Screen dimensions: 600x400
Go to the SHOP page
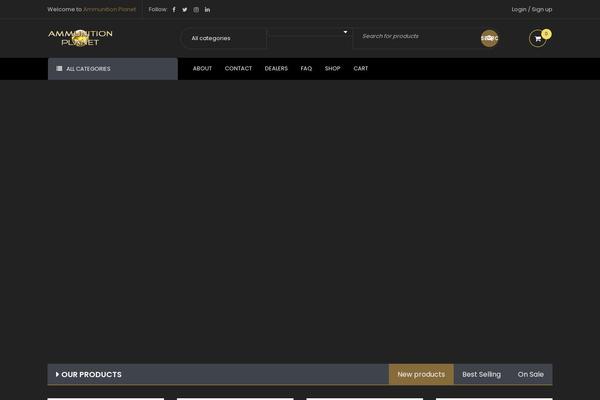pos(333,69)
